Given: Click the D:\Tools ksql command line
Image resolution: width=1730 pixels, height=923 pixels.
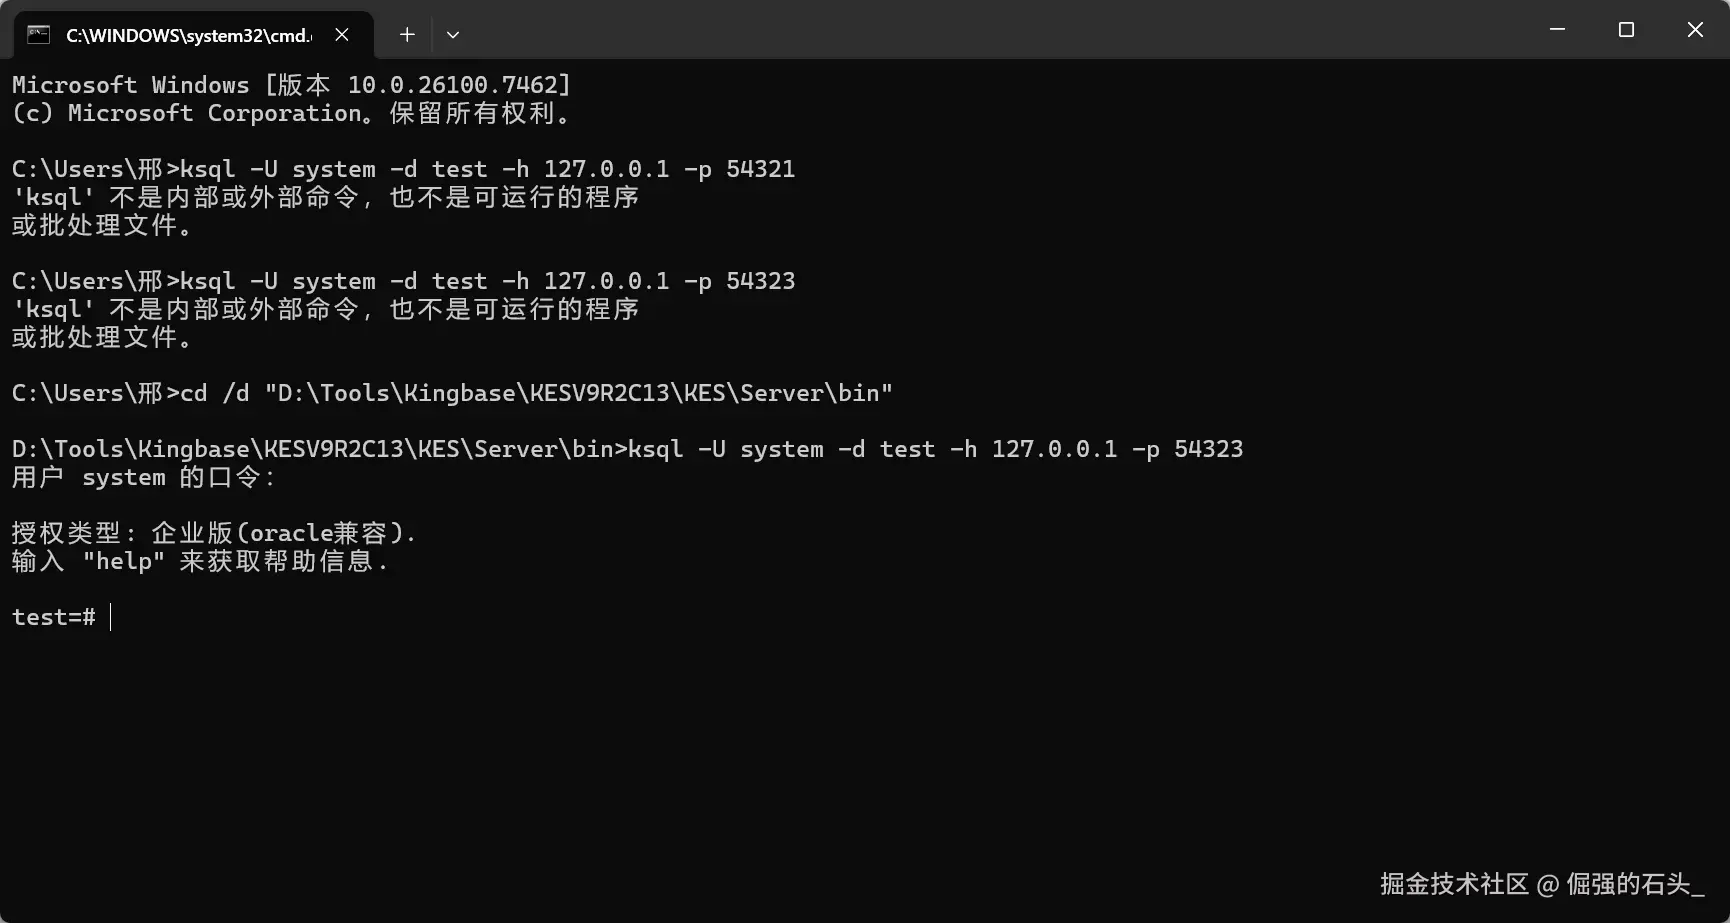Looking at the screenshot, I should pos(627,449).
